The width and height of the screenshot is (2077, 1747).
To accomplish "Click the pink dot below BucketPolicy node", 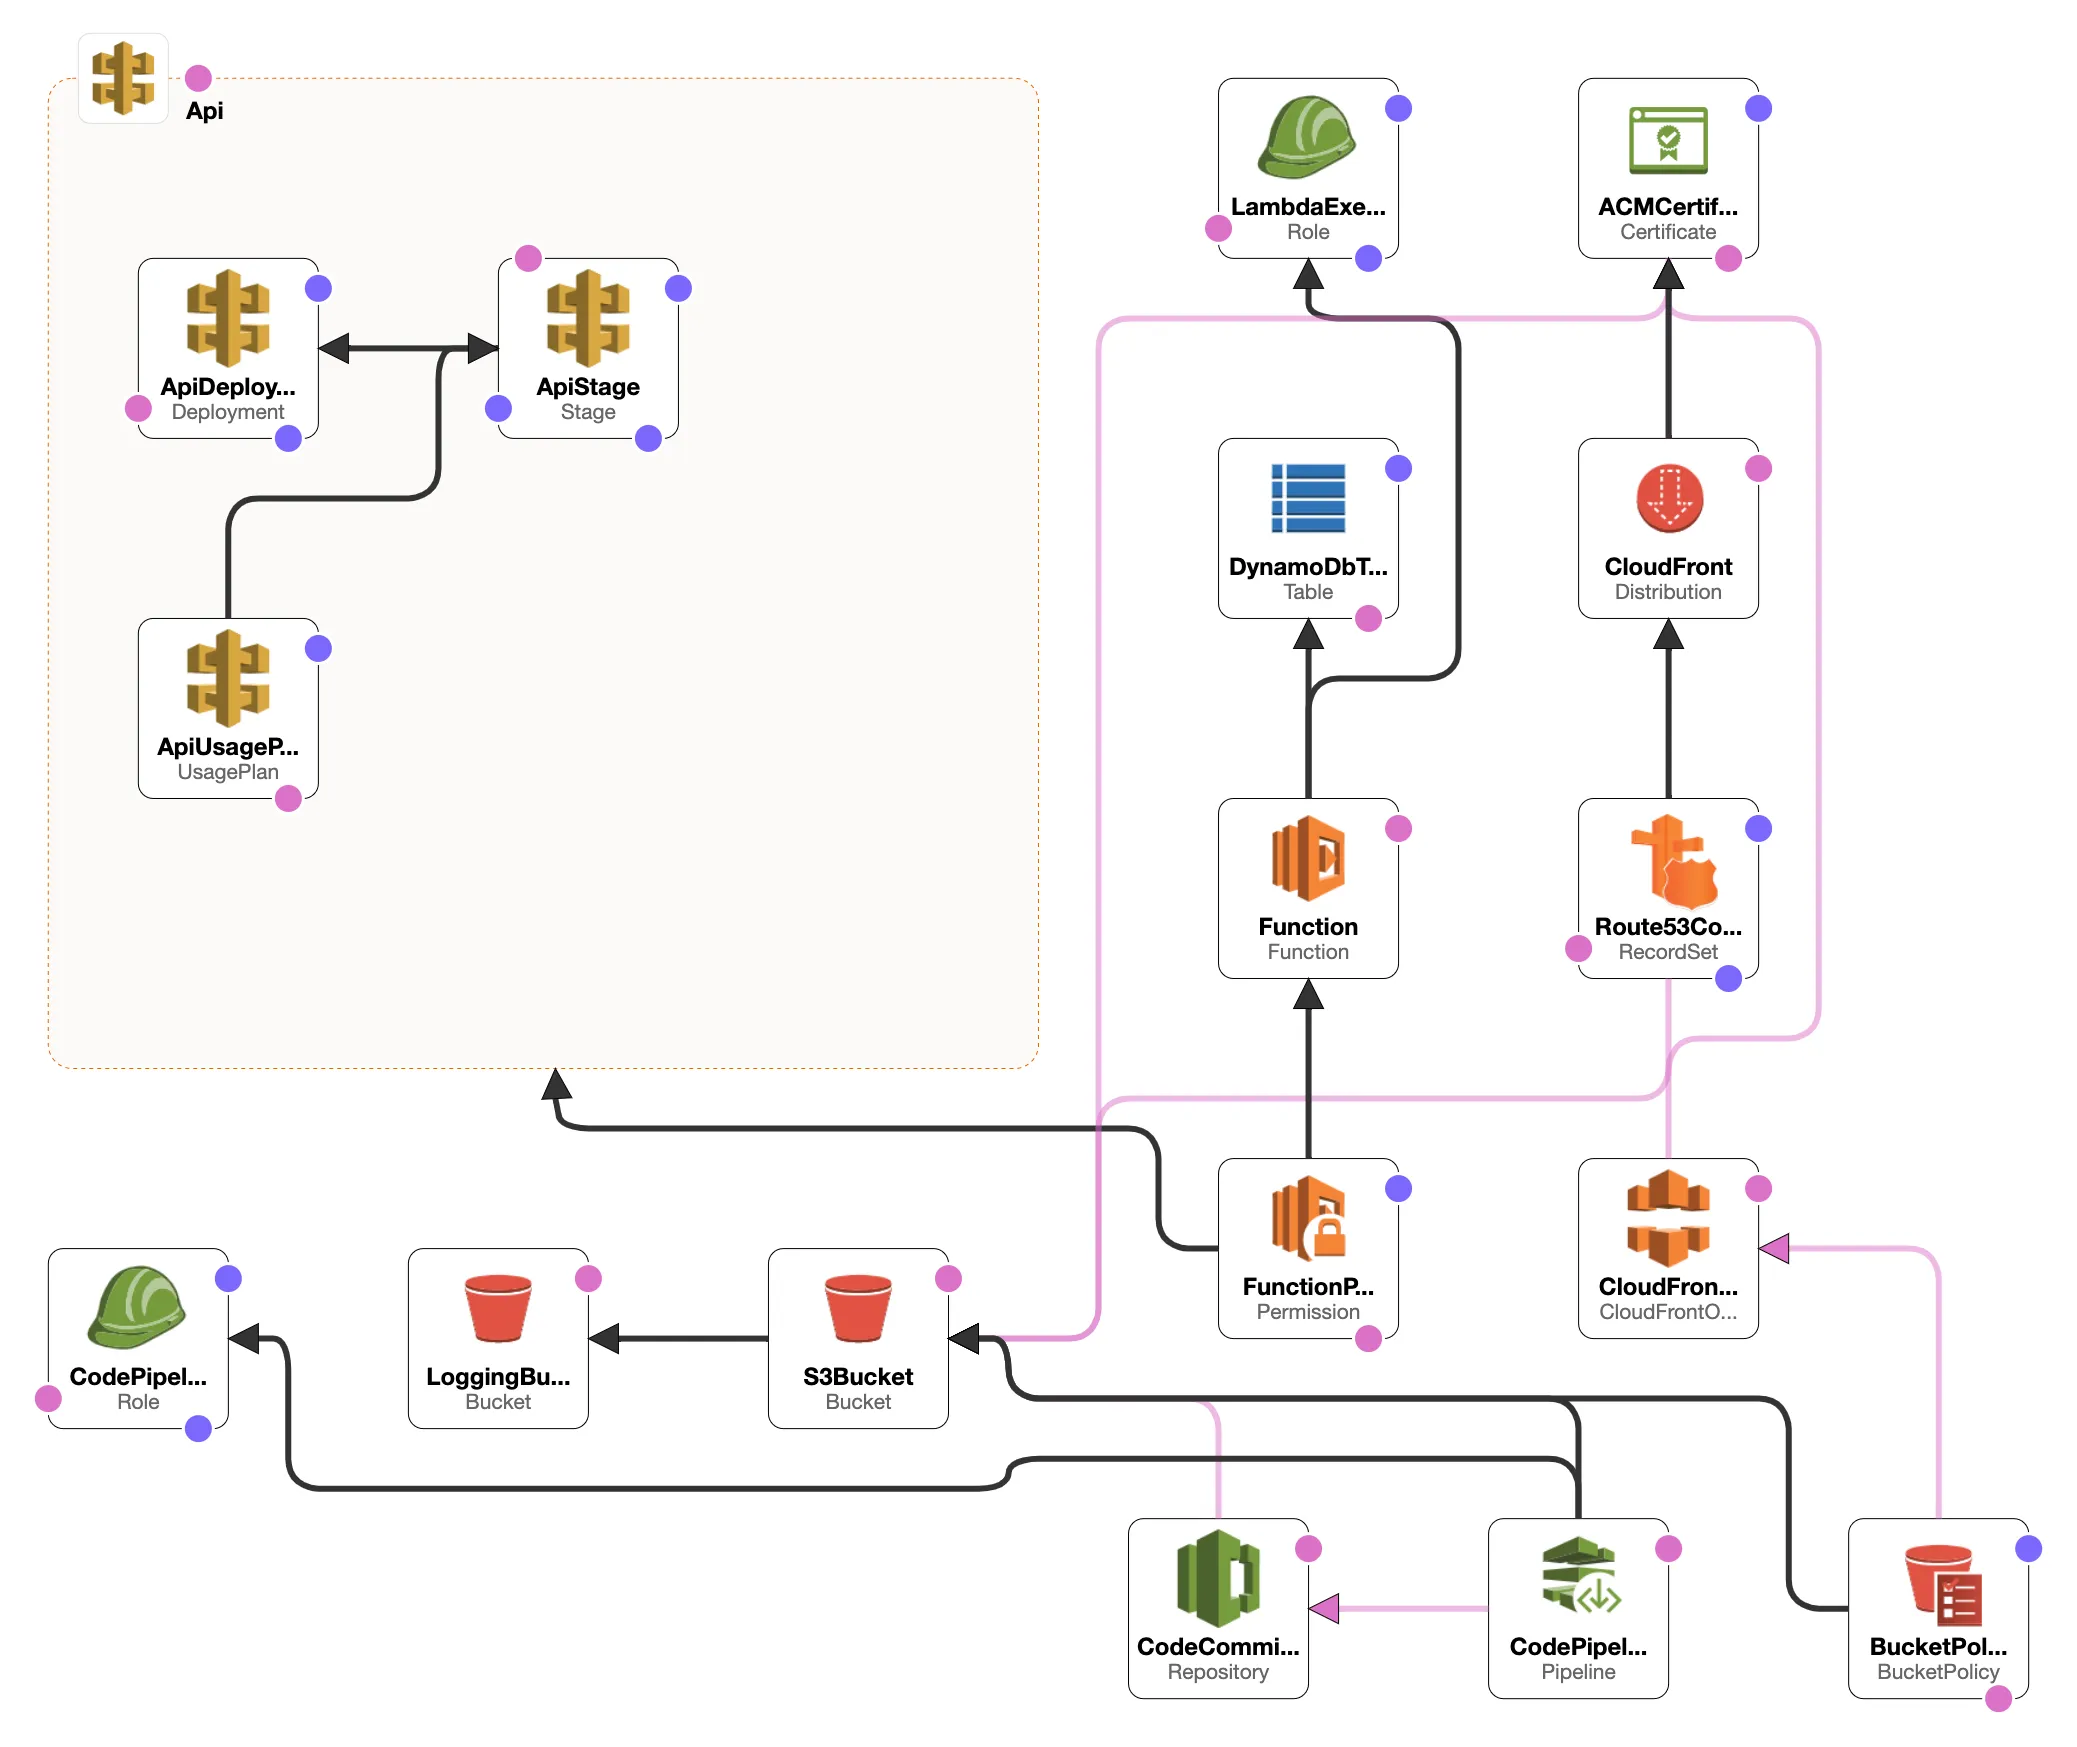I will coord(1998,1698).
